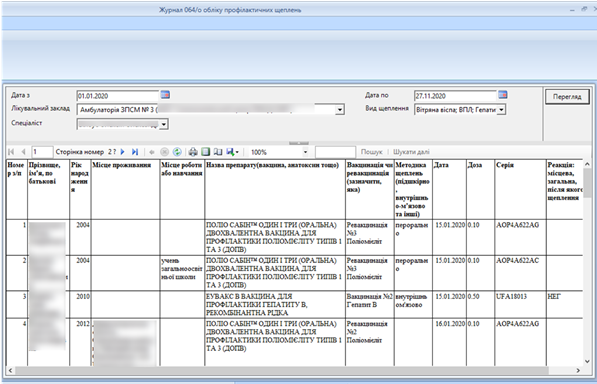Click the horizontal scrollbar's right arrow

578,370
